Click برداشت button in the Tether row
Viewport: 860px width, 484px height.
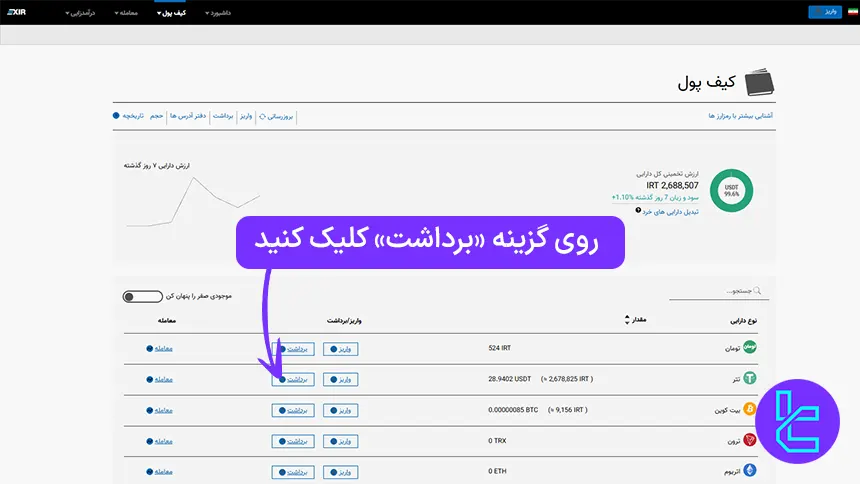[x=293, y=379]
